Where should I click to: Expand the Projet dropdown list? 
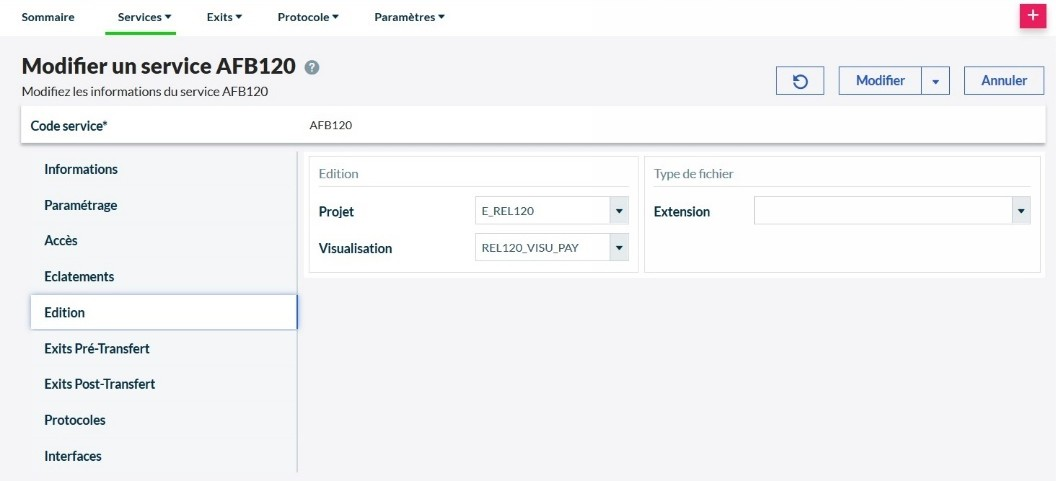coord(619,211)
